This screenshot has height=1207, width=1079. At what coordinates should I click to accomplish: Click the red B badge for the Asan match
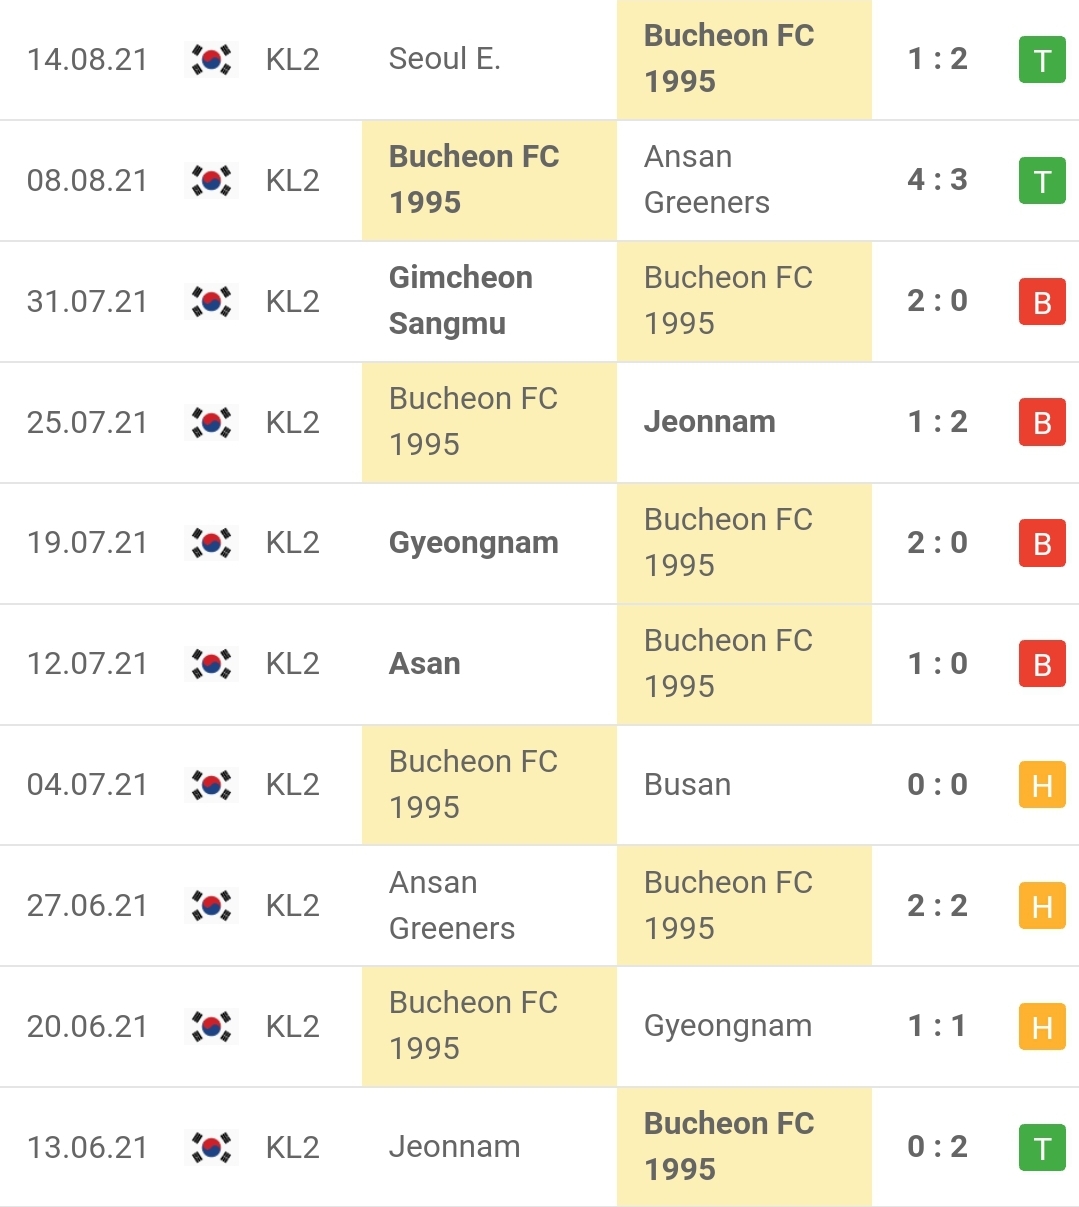click(1042, 664)
